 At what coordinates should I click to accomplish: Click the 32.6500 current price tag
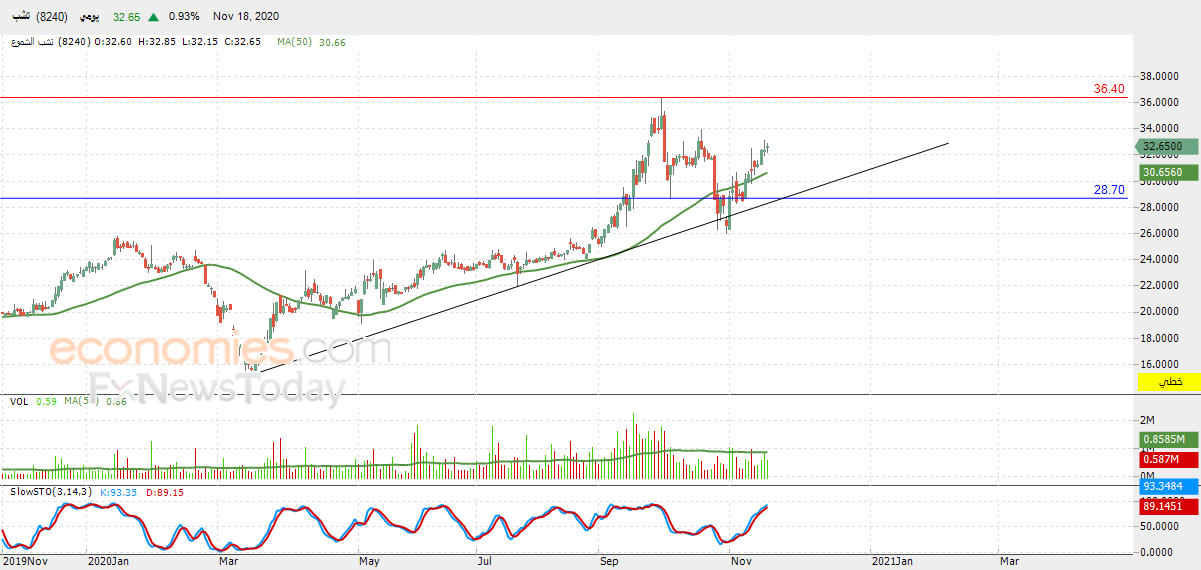tap(1163, 146)
